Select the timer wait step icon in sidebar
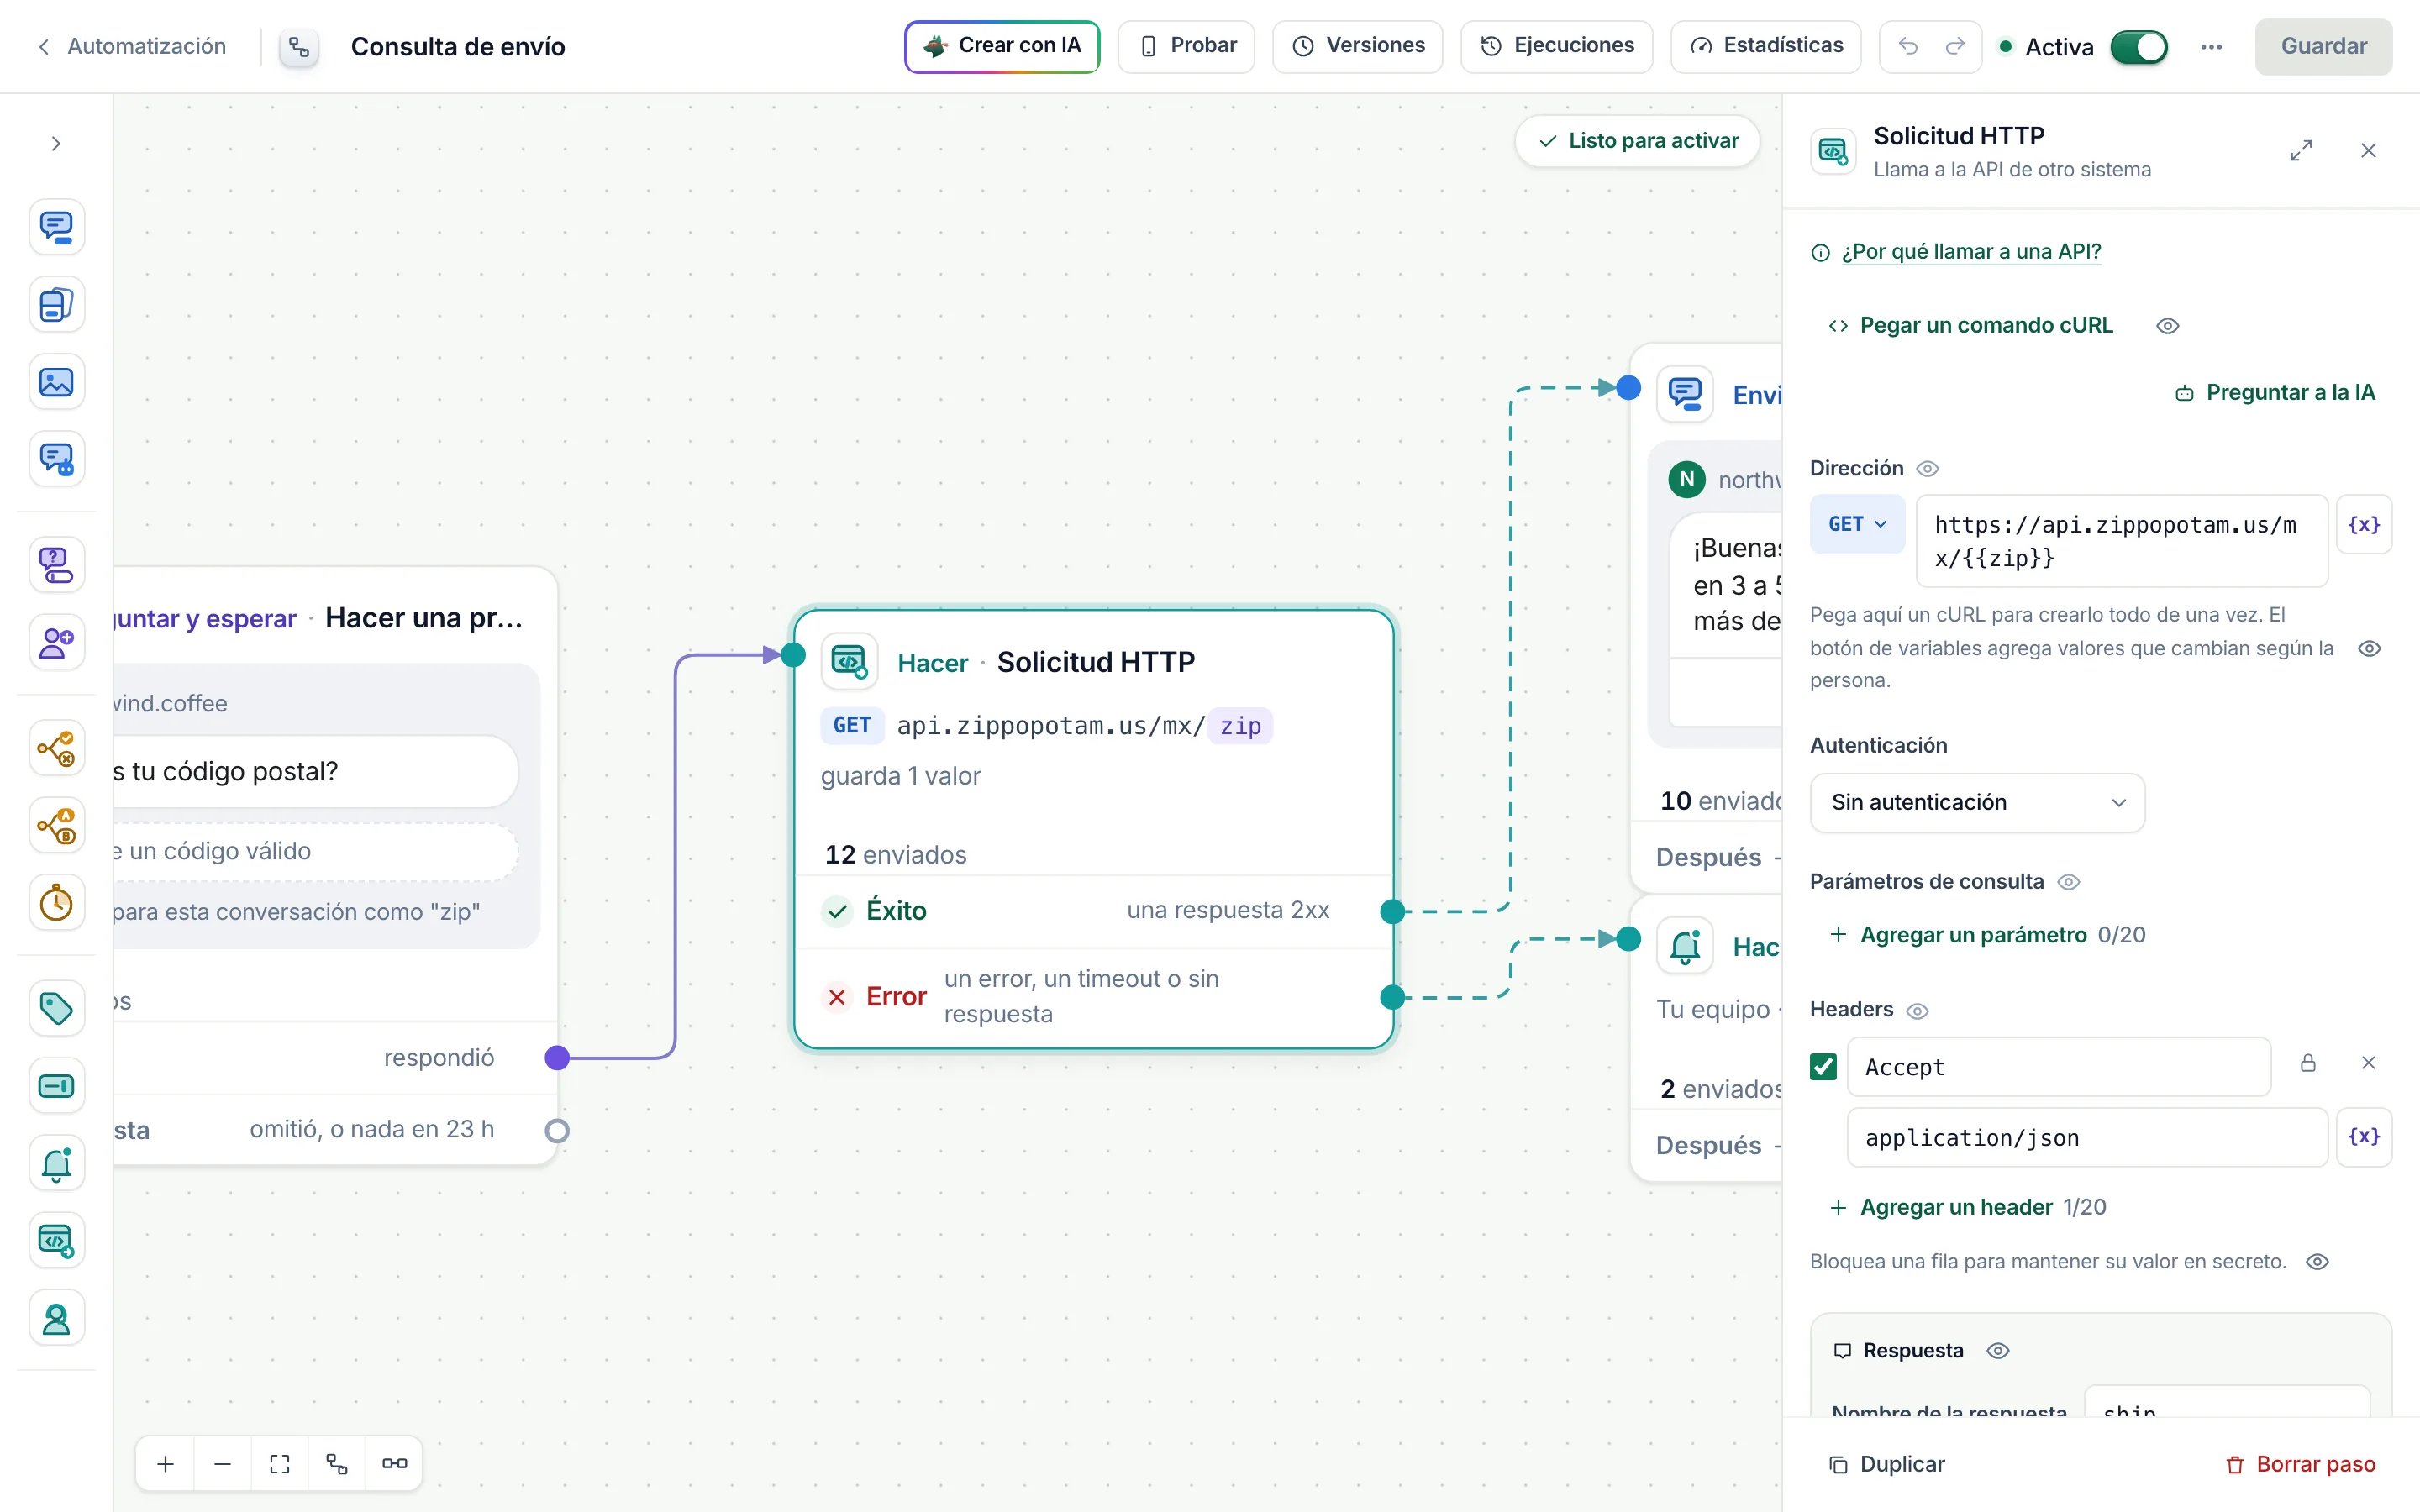This screenshot has width=2420, height=1512. click(x=56, y=903)
